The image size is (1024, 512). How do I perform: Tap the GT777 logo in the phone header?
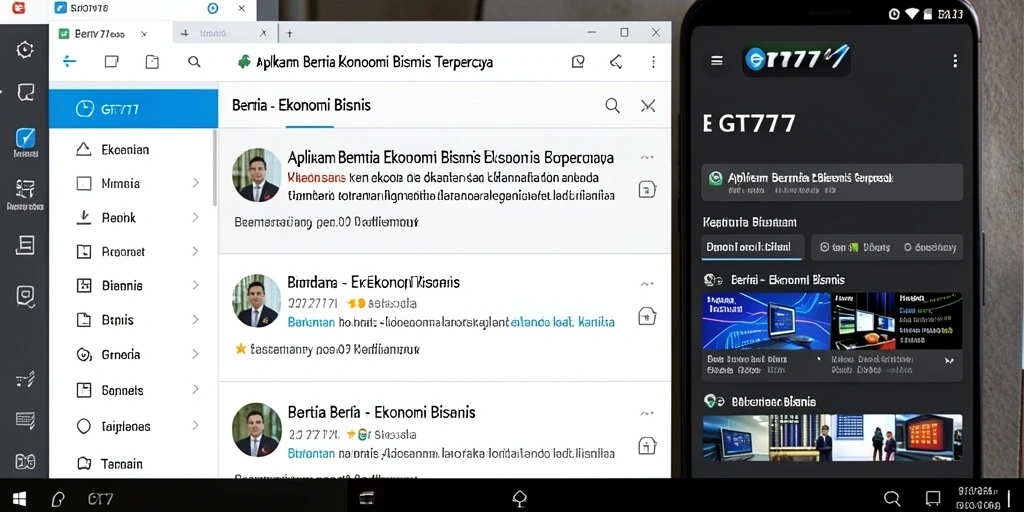[796, 60]
